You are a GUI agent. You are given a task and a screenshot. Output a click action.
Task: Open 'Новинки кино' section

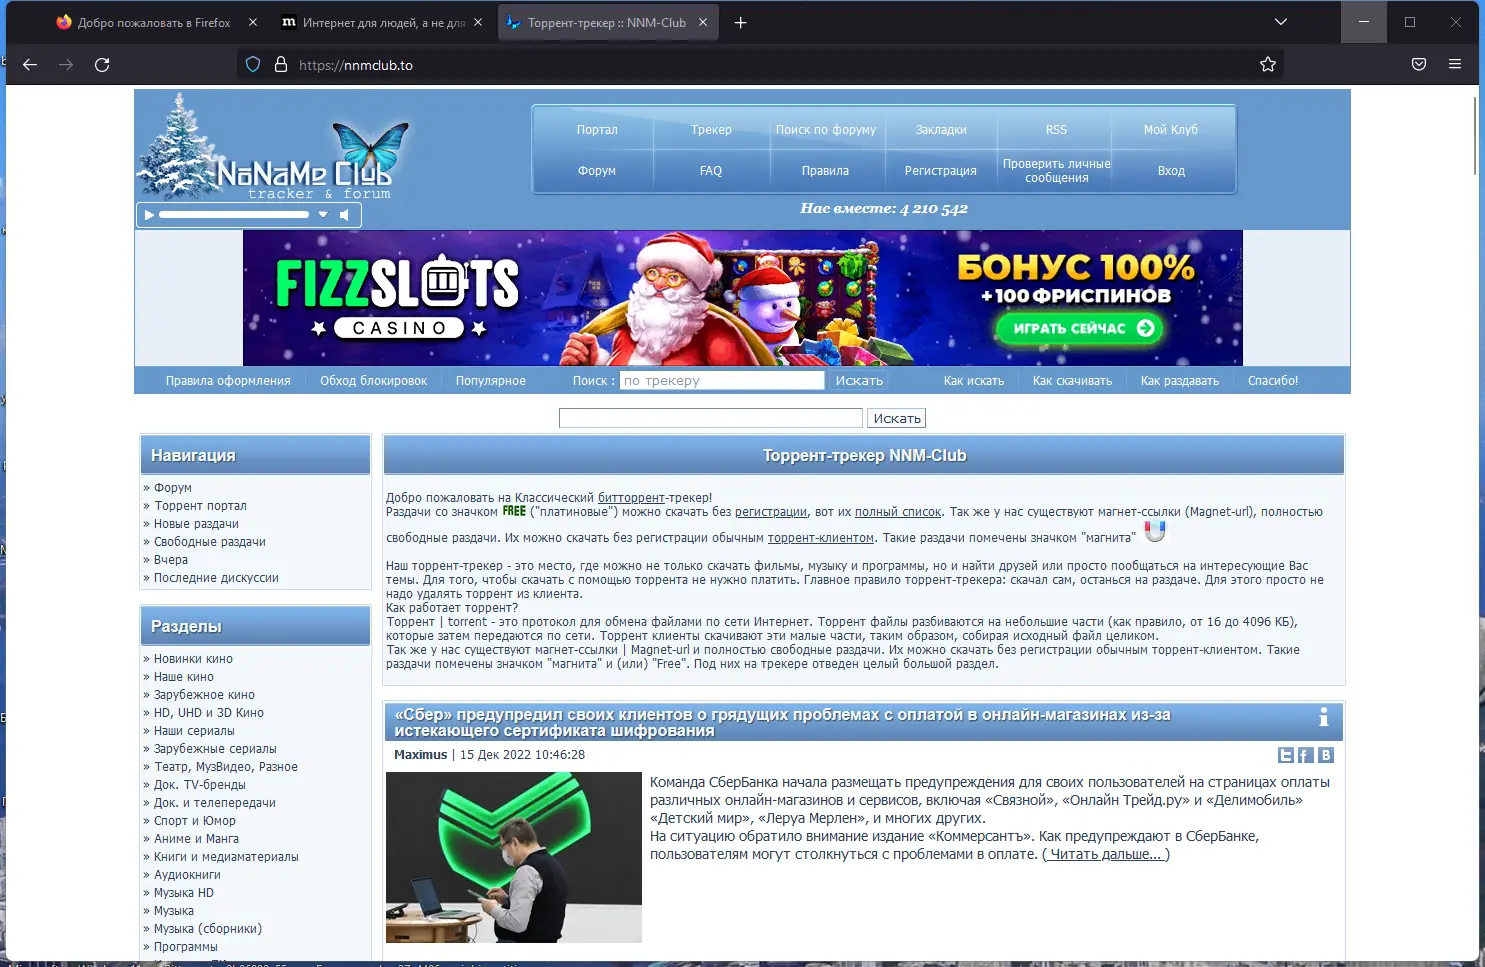coord(193,659)
